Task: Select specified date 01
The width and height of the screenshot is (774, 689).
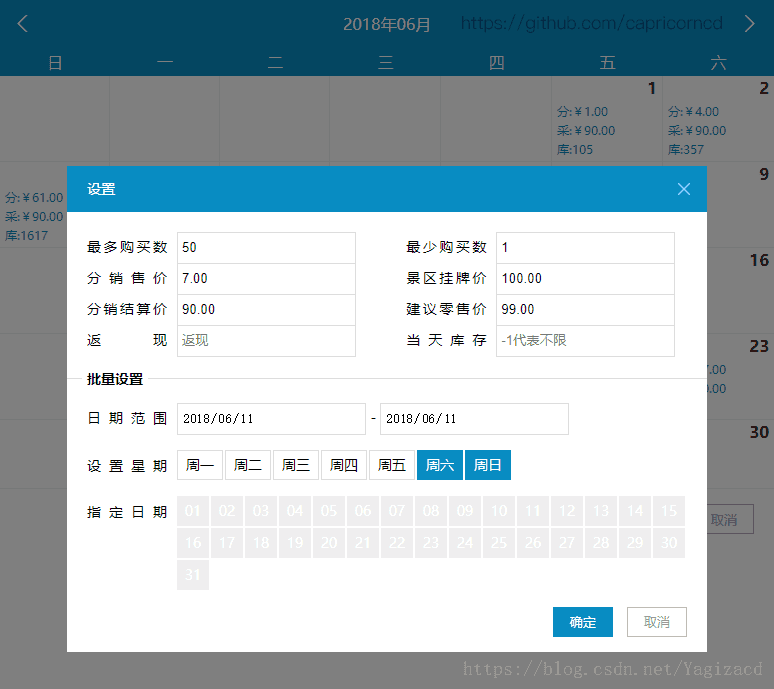Action: tap(193, 511)
